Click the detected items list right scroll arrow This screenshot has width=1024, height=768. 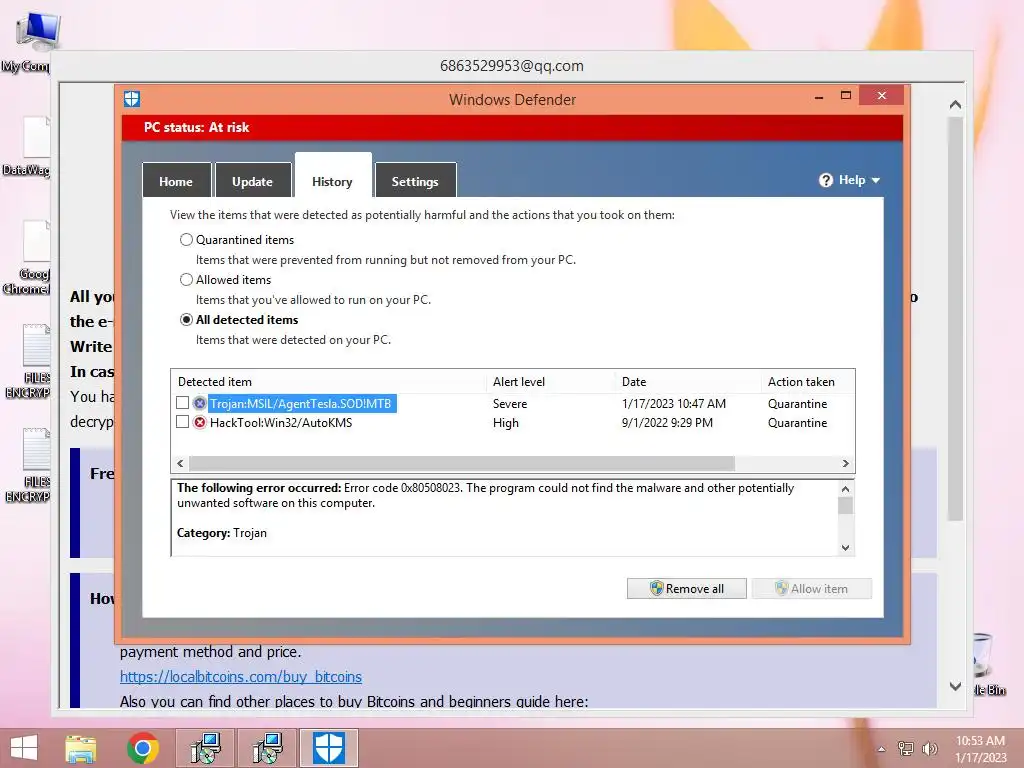(x=846, y=463)
